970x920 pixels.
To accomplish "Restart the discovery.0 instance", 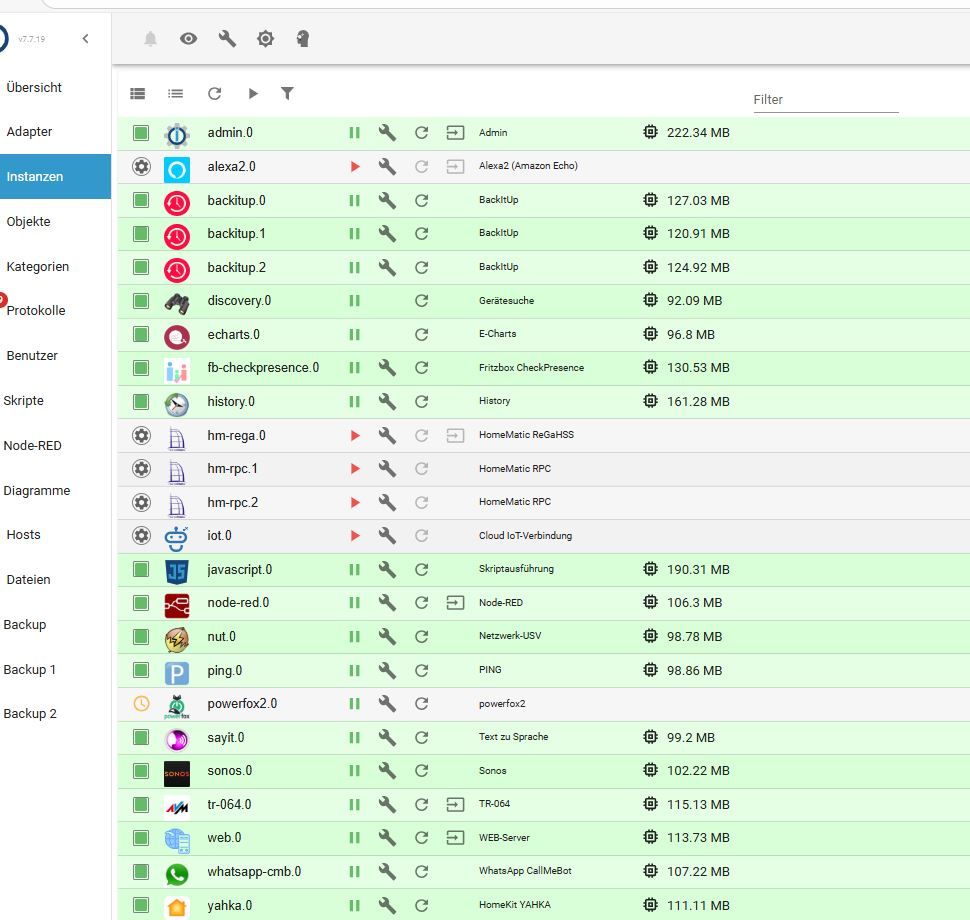I will pos(422,301).
